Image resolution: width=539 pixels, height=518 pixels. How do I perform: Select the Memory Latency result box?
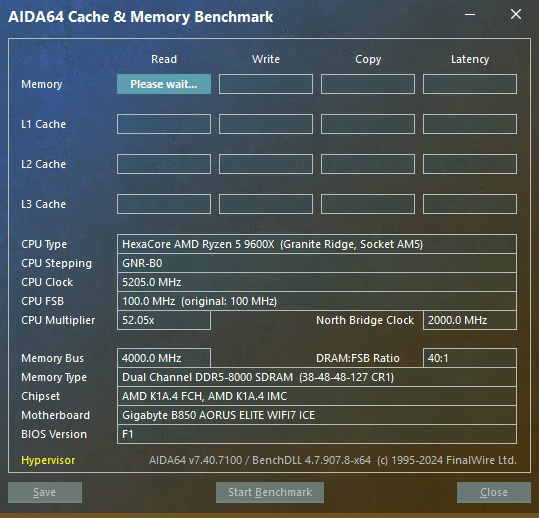(470, 84)
